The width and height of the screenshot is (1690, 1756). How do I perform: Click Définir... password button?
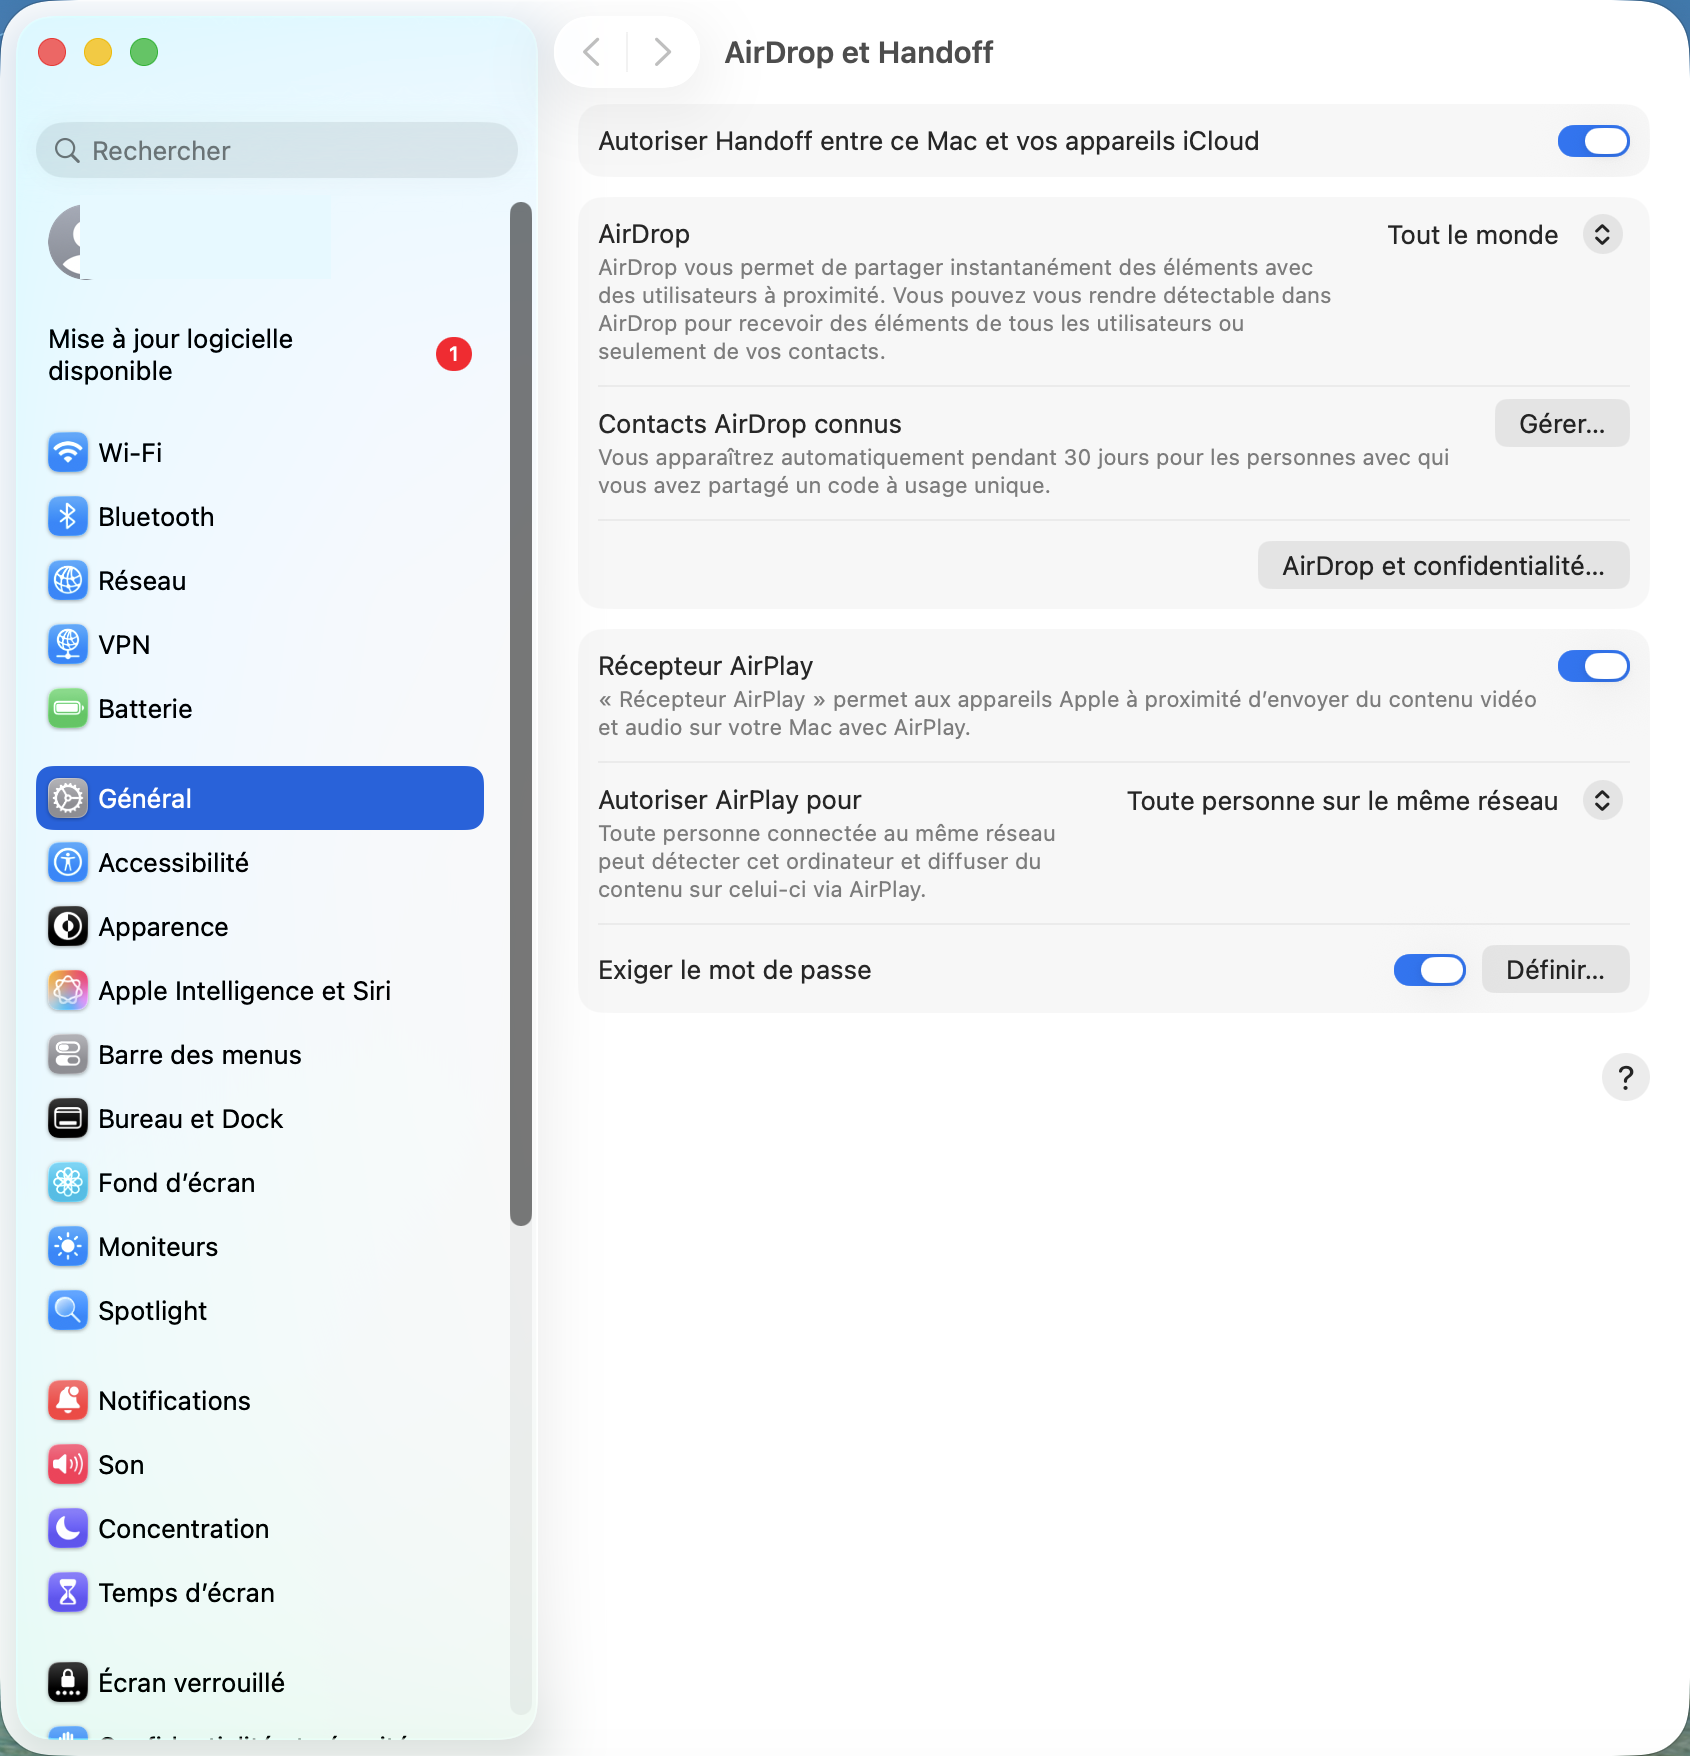tap(1555, 970)
